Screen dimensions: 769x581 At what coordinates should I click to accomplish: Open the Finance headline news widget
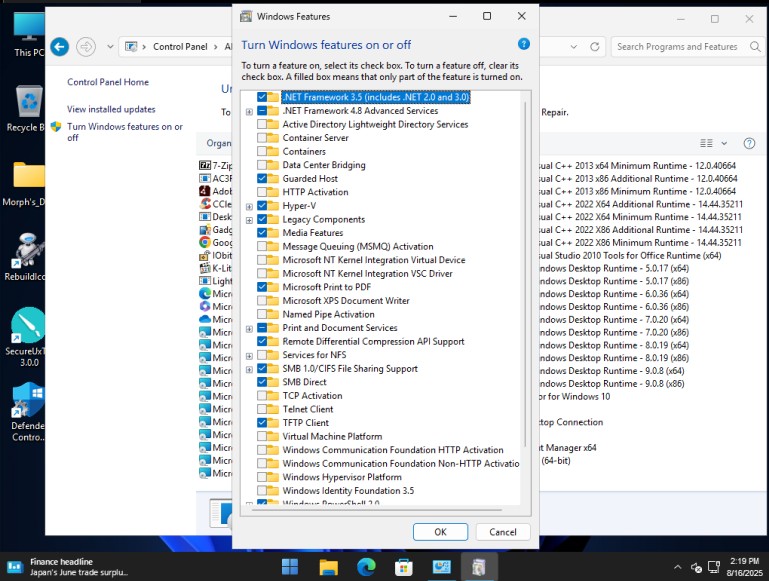[x=69, y=567]
